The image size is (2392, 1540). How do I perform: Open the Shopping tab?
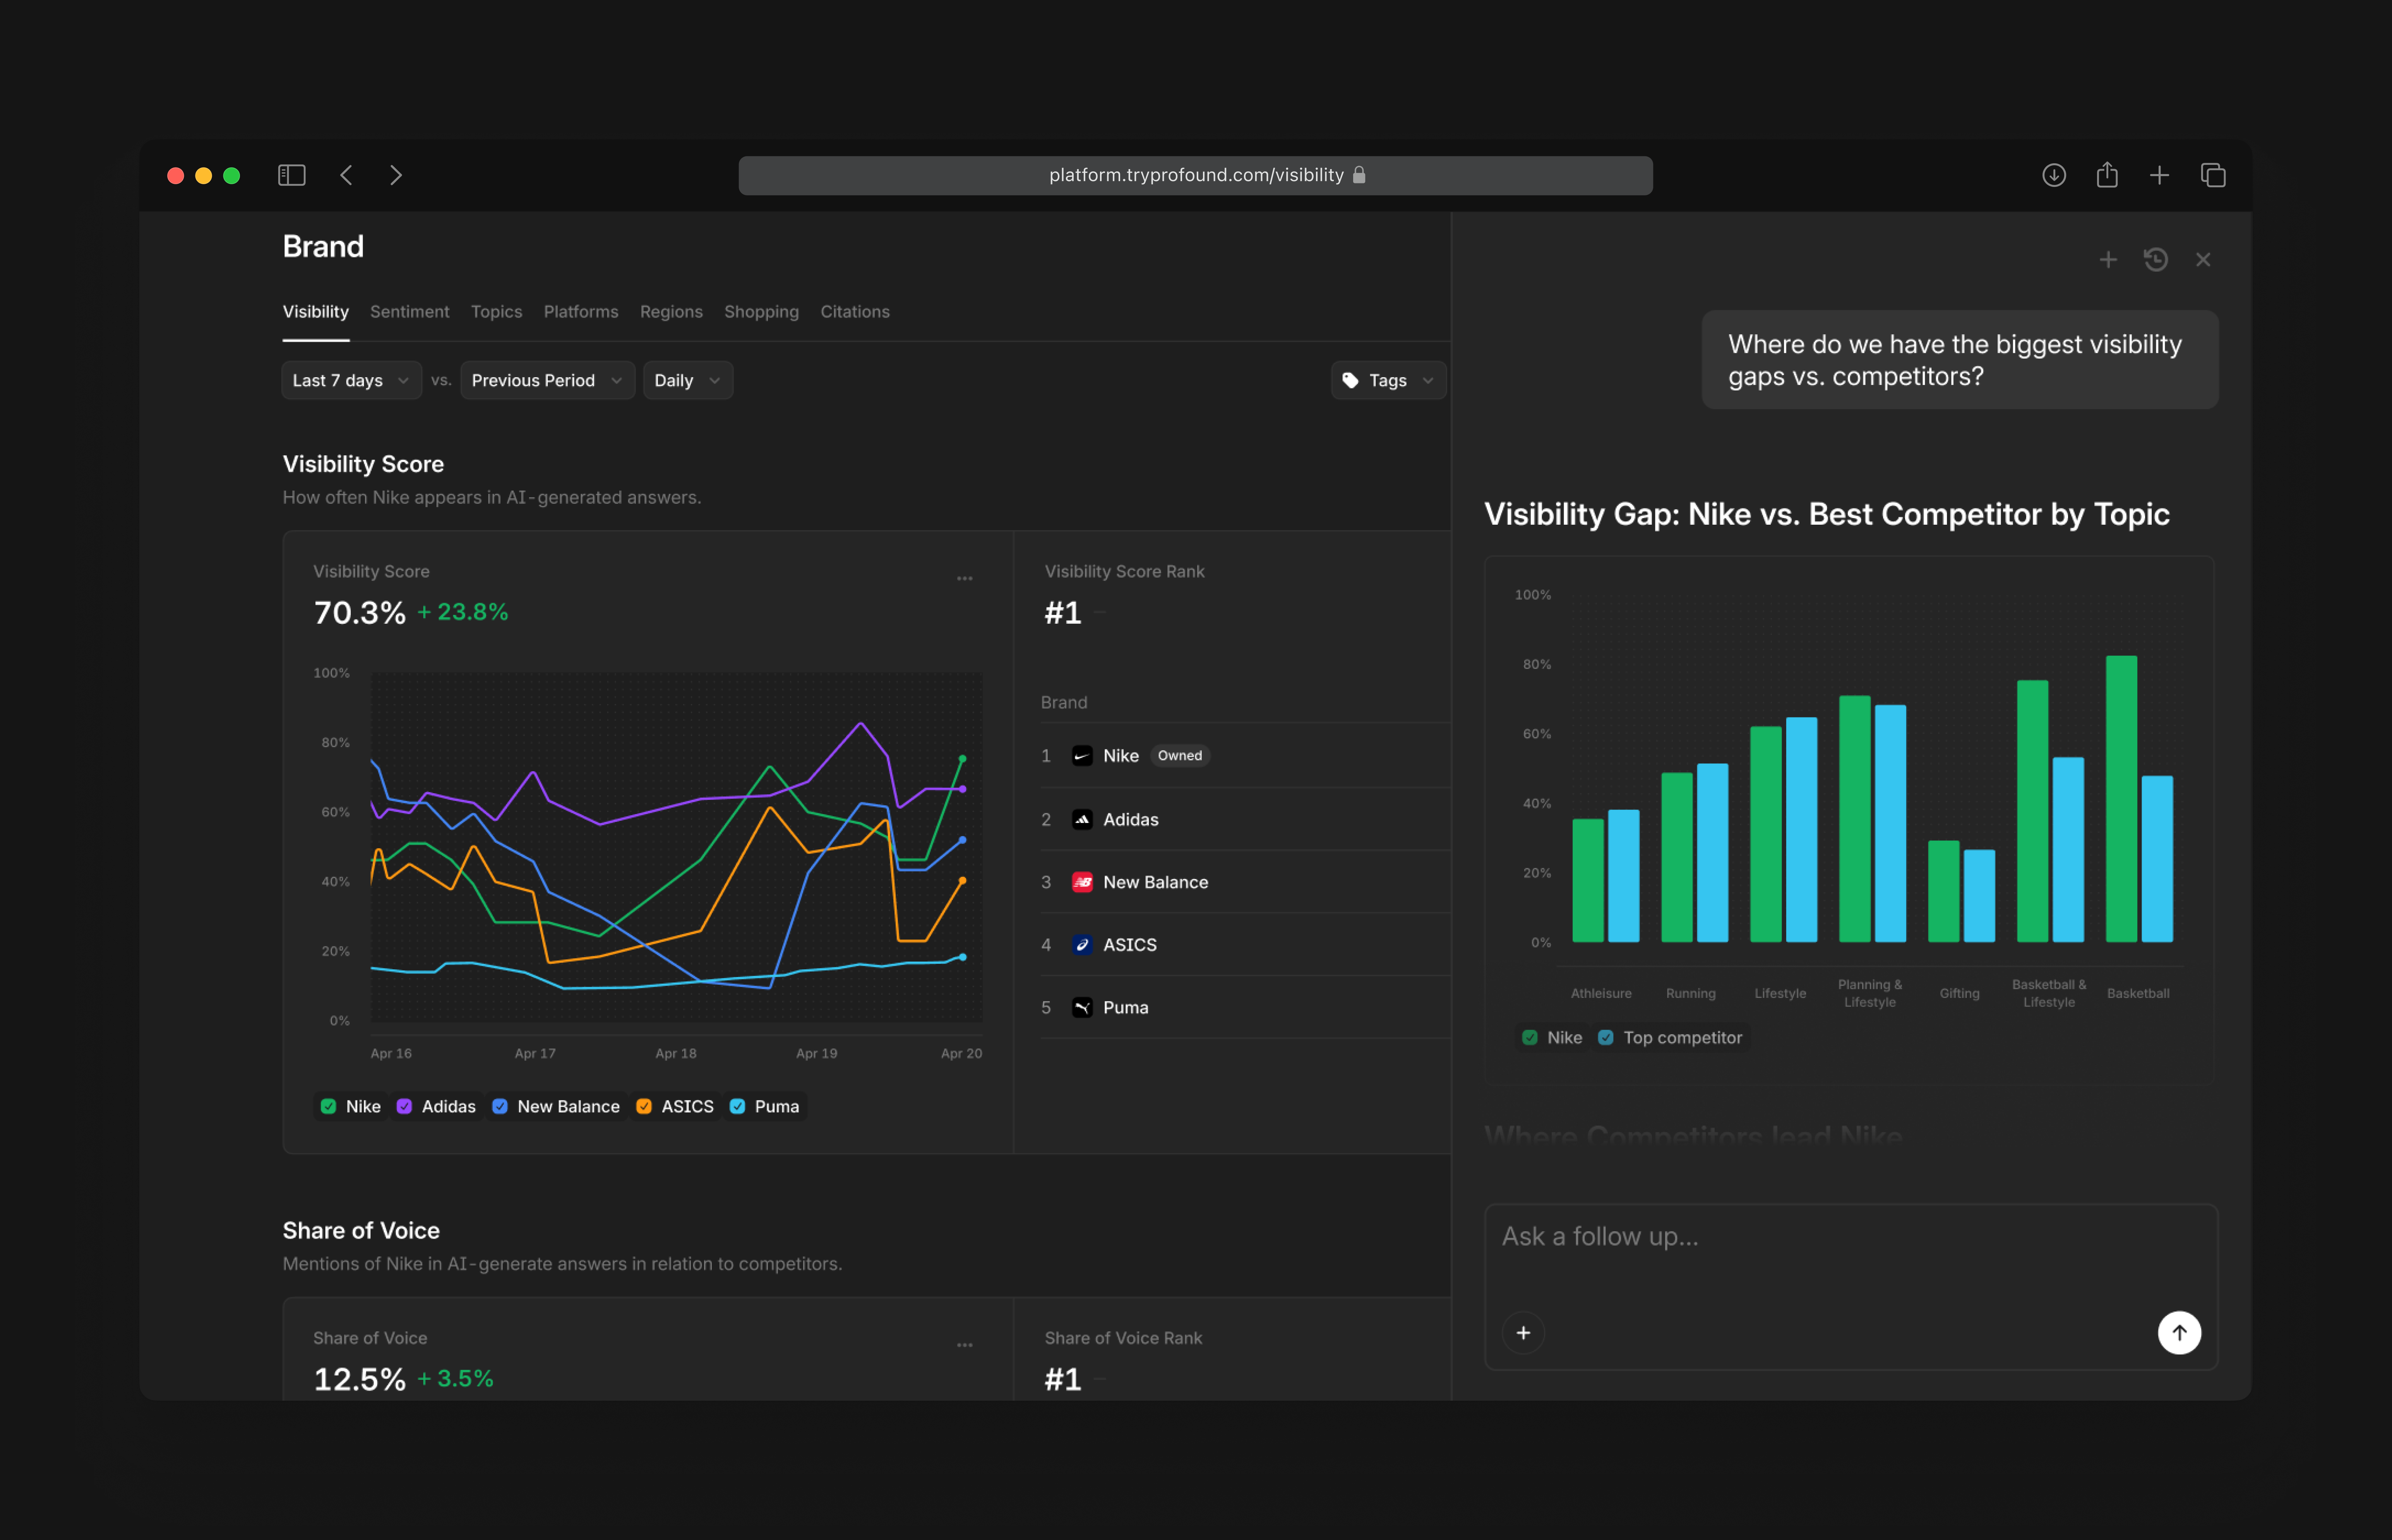tap(762, 312)
